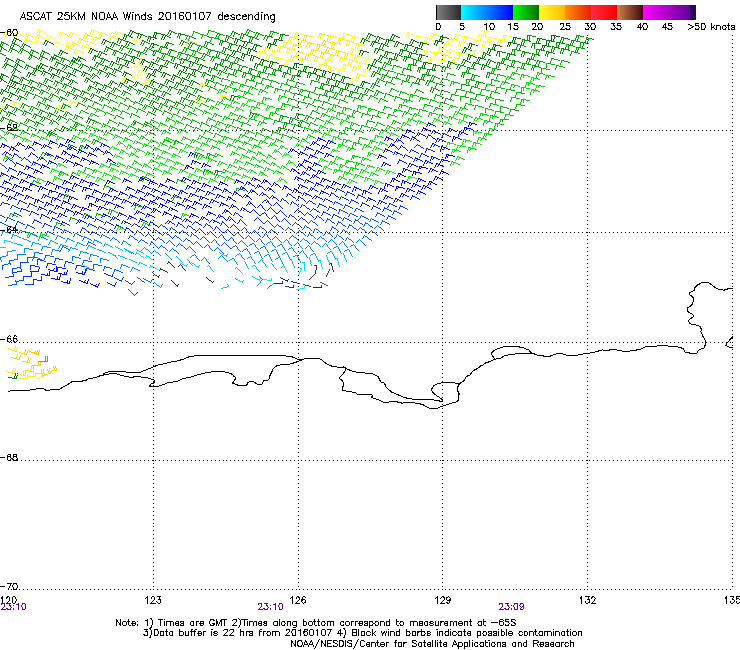Select the yellow 20-25 knots legend segment
Image resolution: width=740 pixels, height=650 pixels.
[x=552, y=12]
